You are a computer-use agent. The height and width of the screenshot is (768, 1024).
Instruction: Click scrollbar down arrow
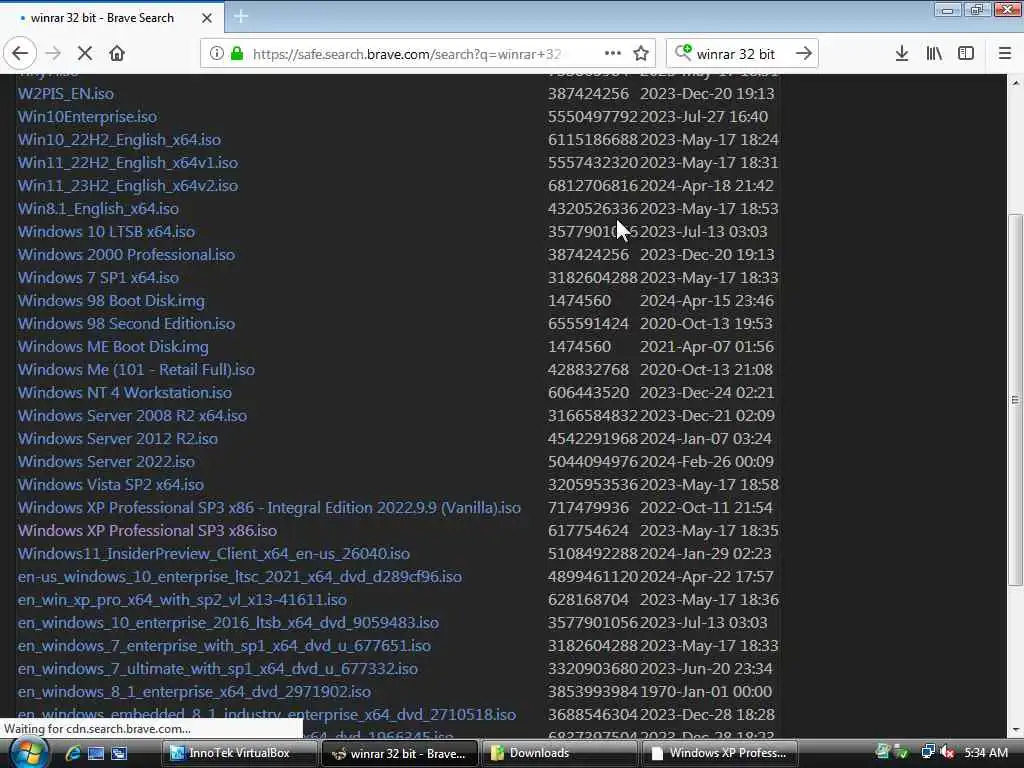coord(1016,730)
